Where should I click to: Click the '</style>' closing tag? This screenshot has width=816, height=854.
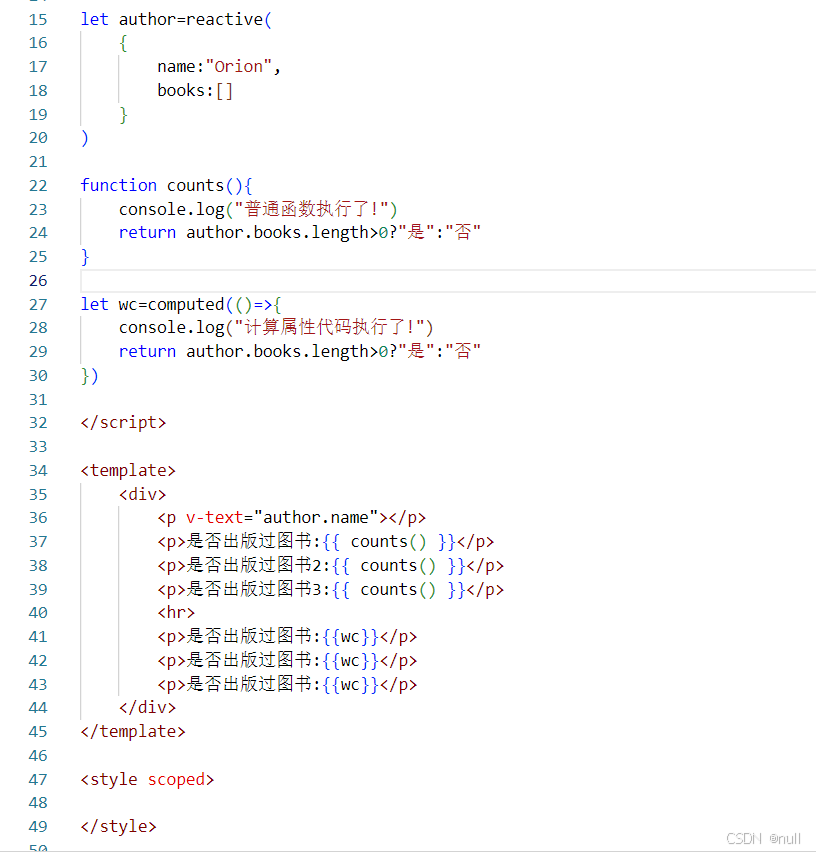tap(118, 826)
